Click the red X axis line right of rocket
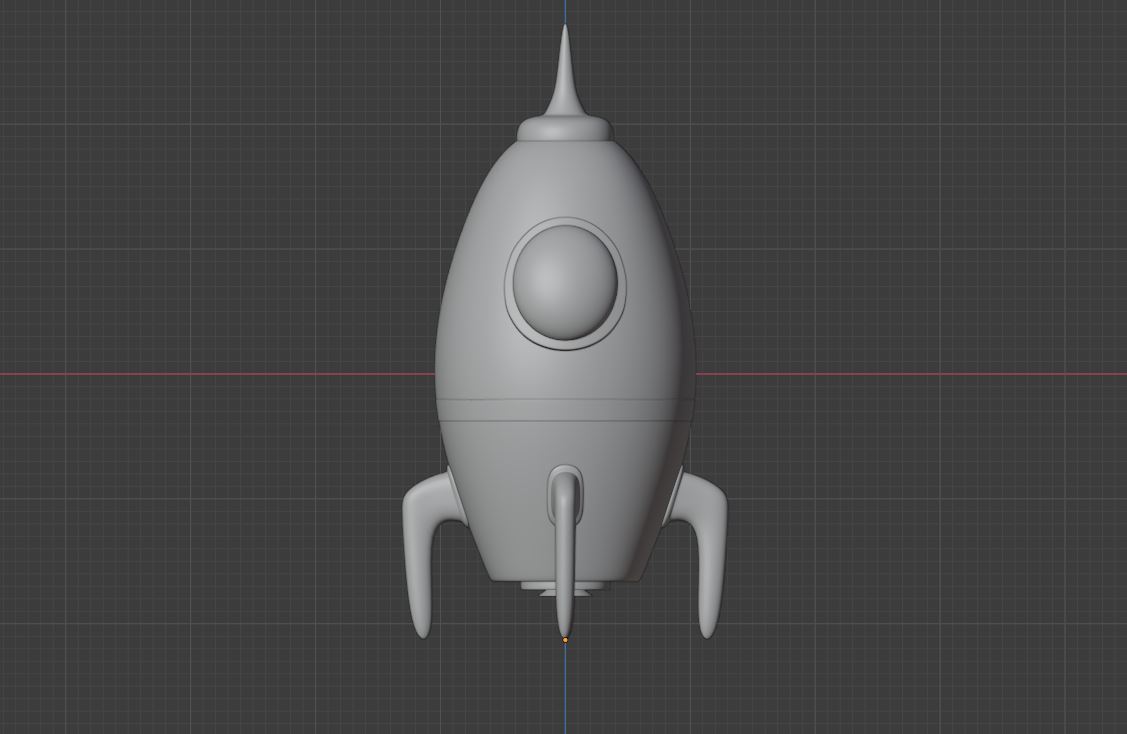This screenshot has height=734, width=1127. click(x=900, y=374)
